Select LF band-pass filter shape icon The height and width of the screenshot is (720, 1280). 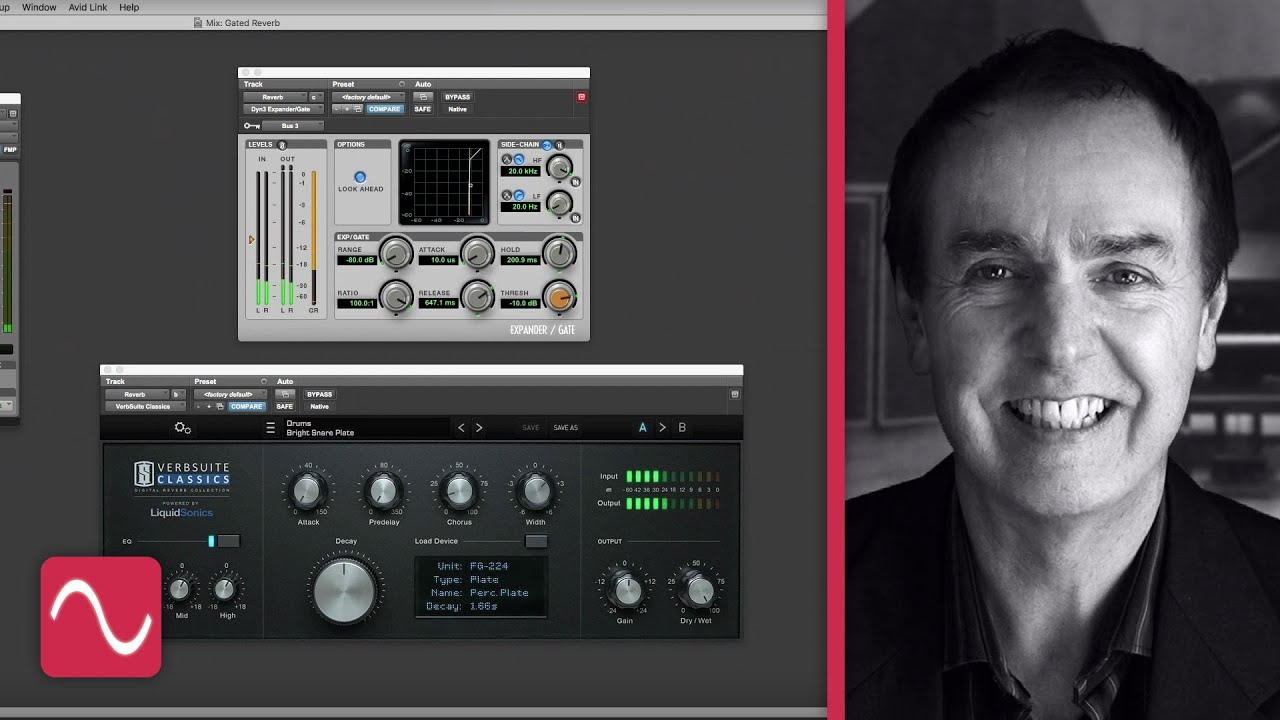pyautogui.click(x=507, y=195)
